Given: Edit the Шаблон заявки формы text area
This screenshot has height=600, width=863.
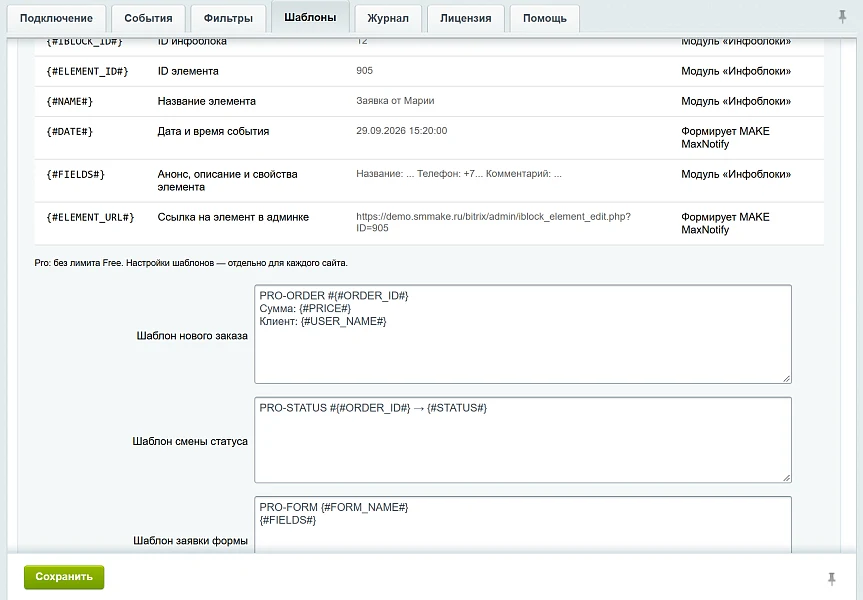Looking at the screenshot, I should 523,525.
